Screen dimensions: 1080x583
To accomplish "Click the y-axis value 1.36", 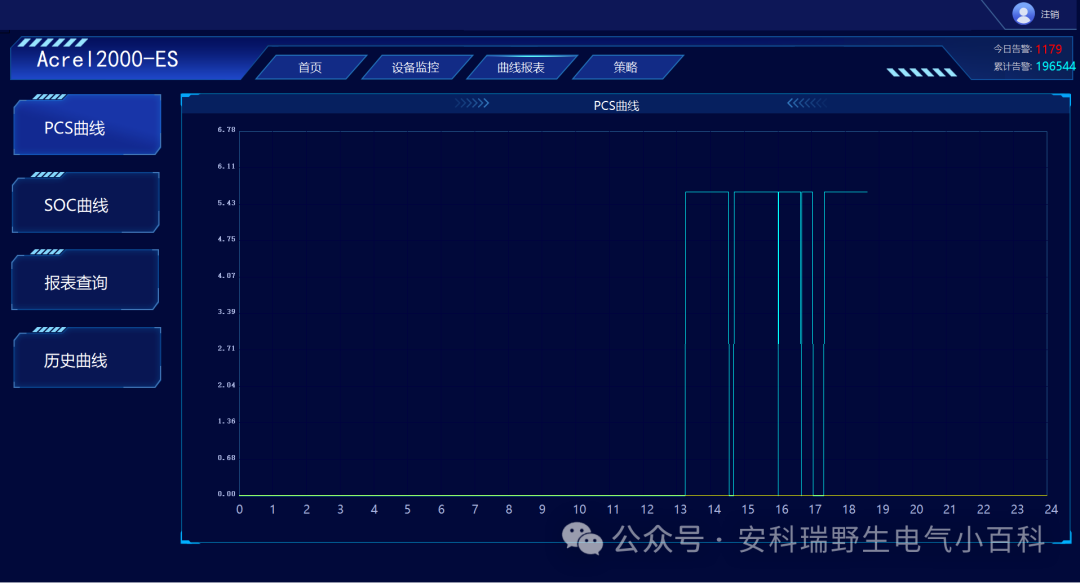I will [x=227, y=420].
